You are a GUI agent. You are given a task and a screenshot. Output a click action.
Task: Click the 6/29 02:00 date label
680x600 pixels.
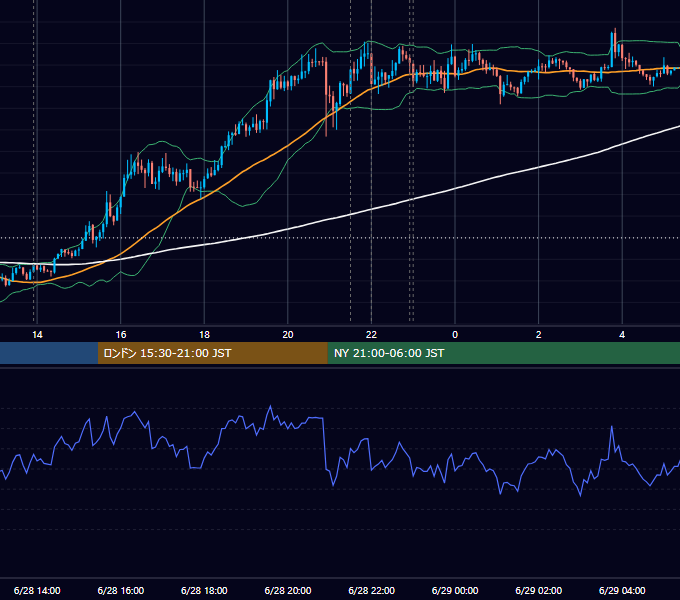(x=539, y=590)
